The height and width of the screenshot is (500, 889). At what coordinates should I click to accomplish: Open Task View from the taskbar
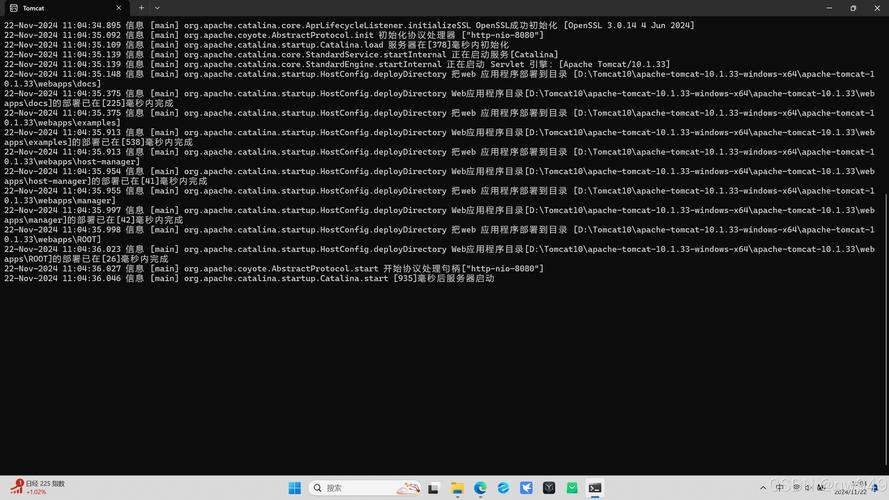pos(433,488)
